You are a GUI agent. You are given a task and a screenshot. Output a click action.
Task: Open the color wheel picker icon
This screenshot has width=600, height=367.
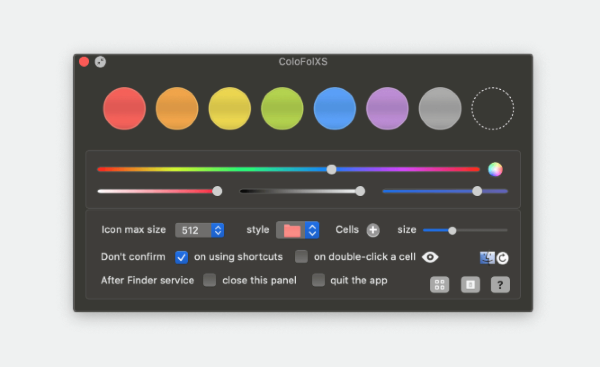[x=495, y=169]
